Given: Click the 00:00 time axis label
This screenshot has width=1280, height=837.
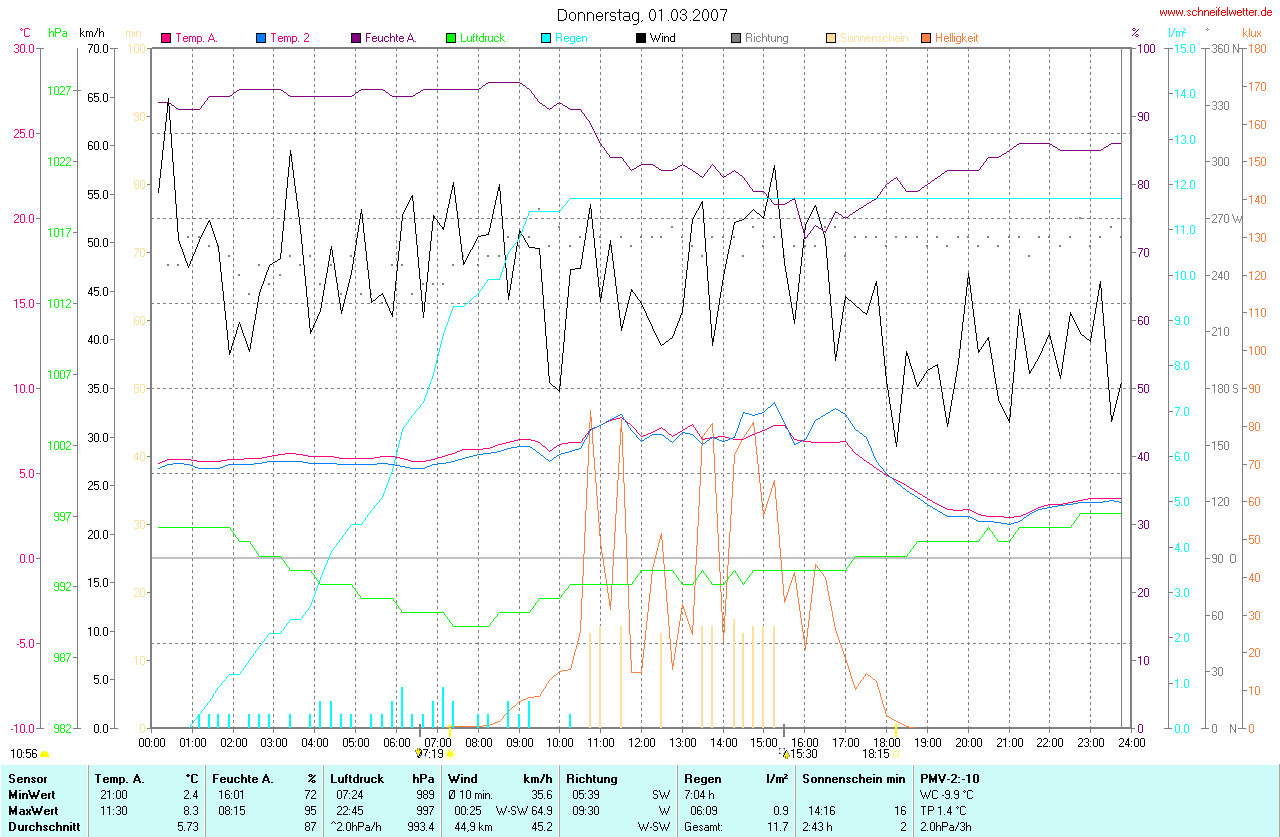Looking at the screenshot, I should (152, 742).
